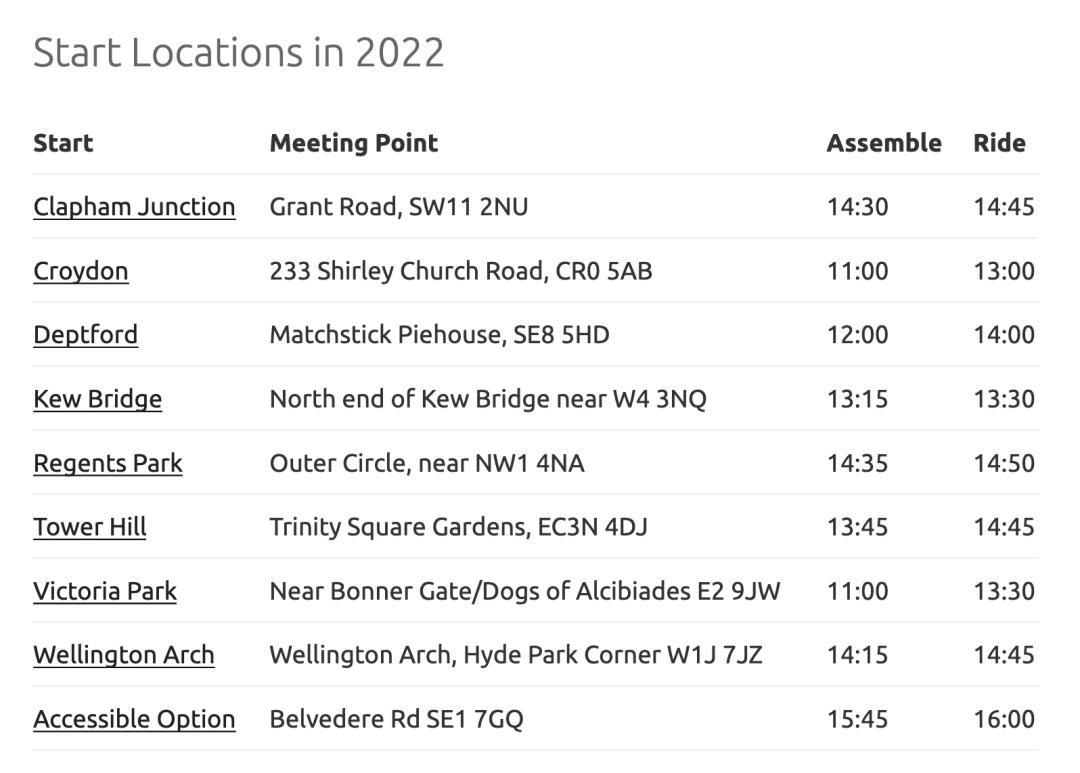Click the 16:00 ride time
The height and width of the screenshot is (773, 1080).
click(1004, 719)
